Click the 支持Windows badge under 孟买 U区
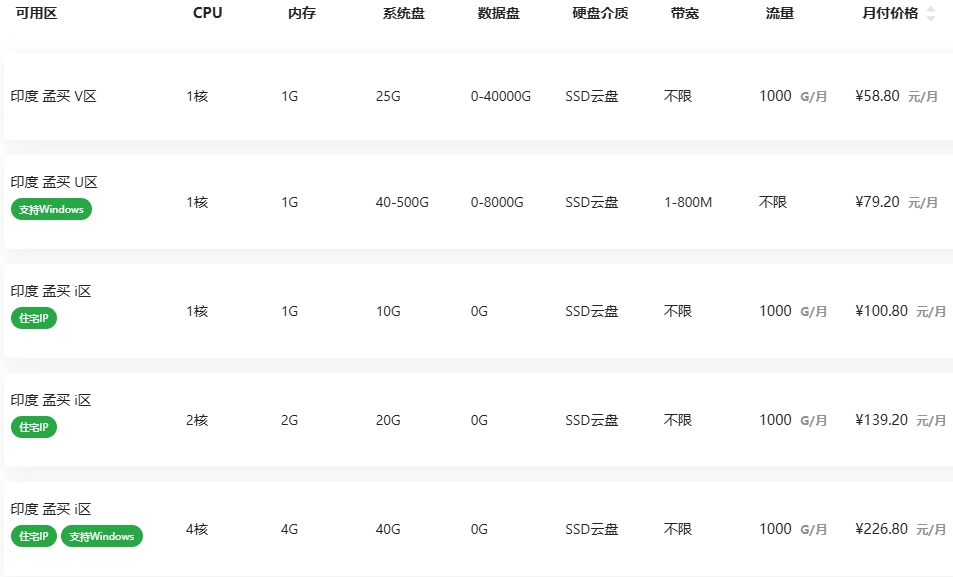Viewport: 953px width, 577px height. click(52, 210)
